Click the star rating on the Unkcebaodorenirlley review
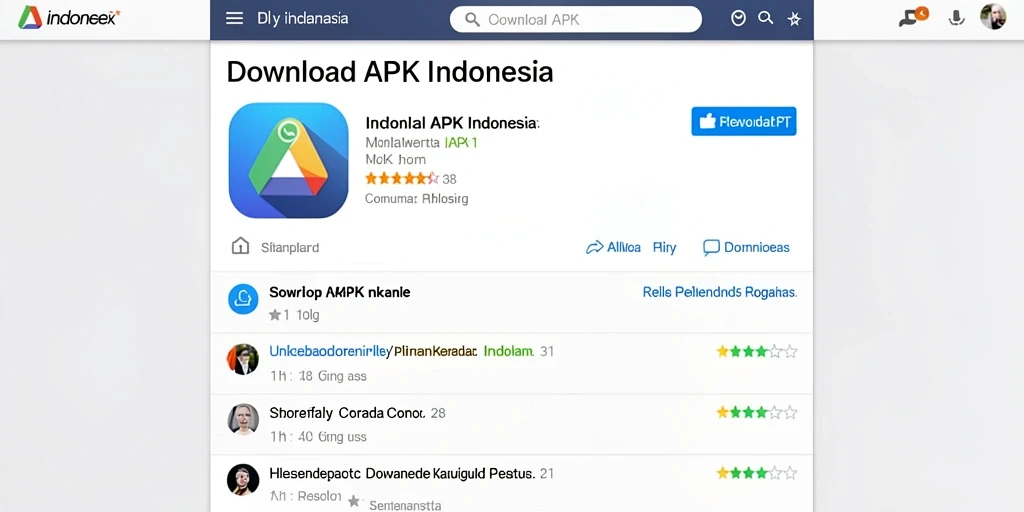1024x512 pixels. point(756,352)
